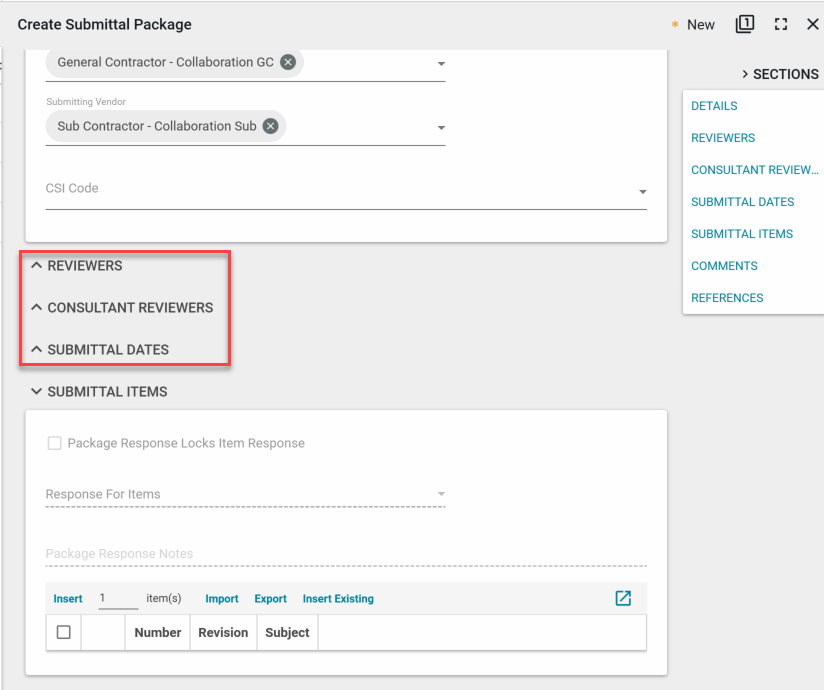
Task: Jump to Submittal Dates in Sections list
Action: point(742,202)
